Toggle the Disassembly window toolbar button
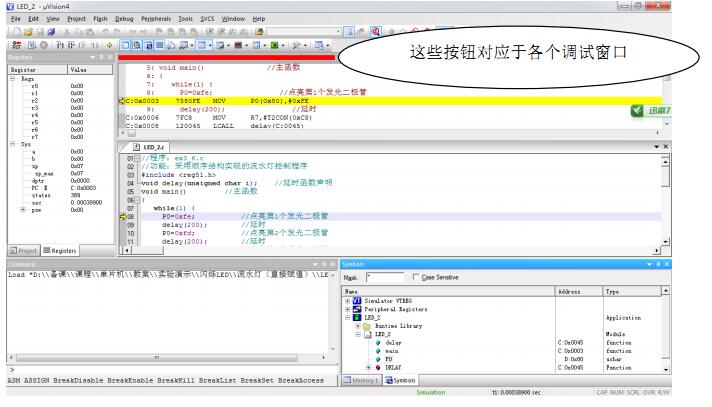Image resolution: width=712 pixels, height=407 pixels. [137, 45]
